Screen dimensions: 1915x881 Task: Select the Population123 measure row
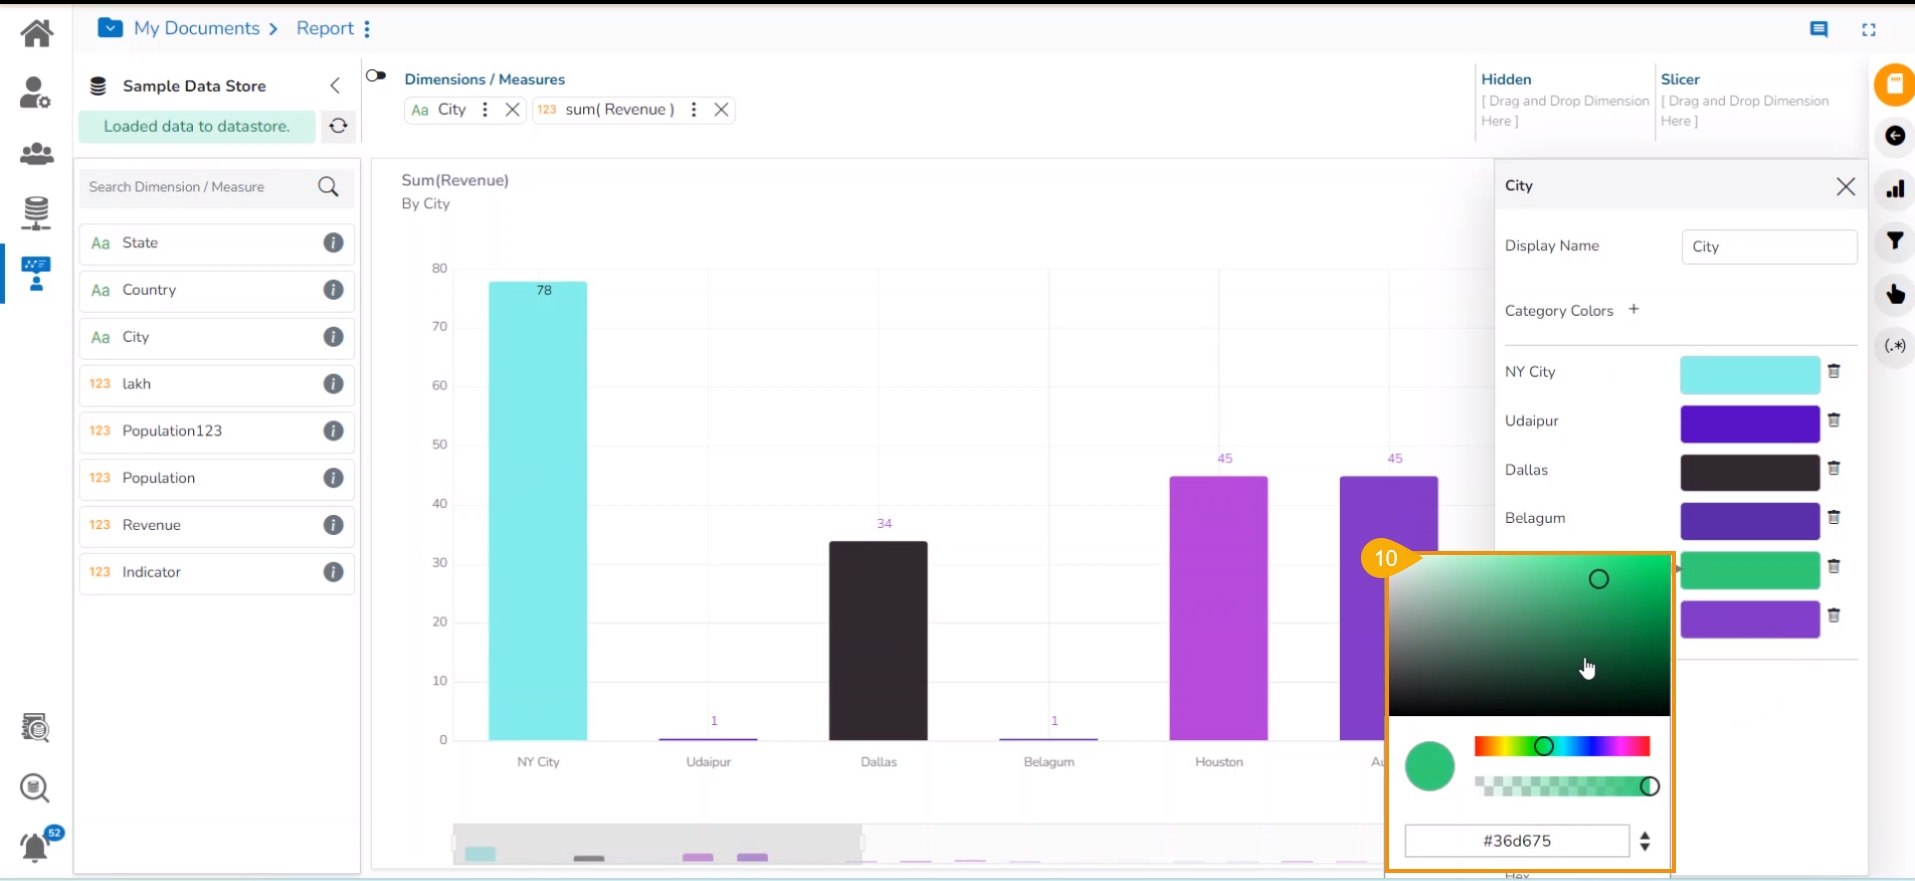[217, 431]
